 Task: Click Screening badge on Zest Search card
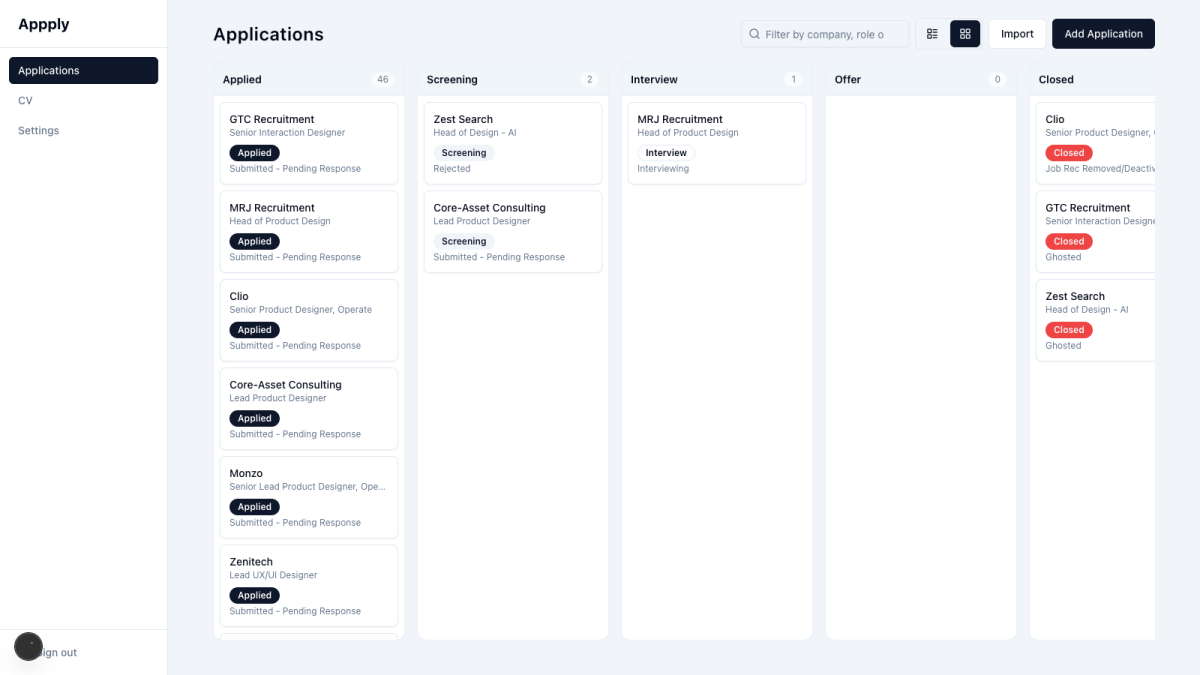pyautogui.click(x=464, y=153)
